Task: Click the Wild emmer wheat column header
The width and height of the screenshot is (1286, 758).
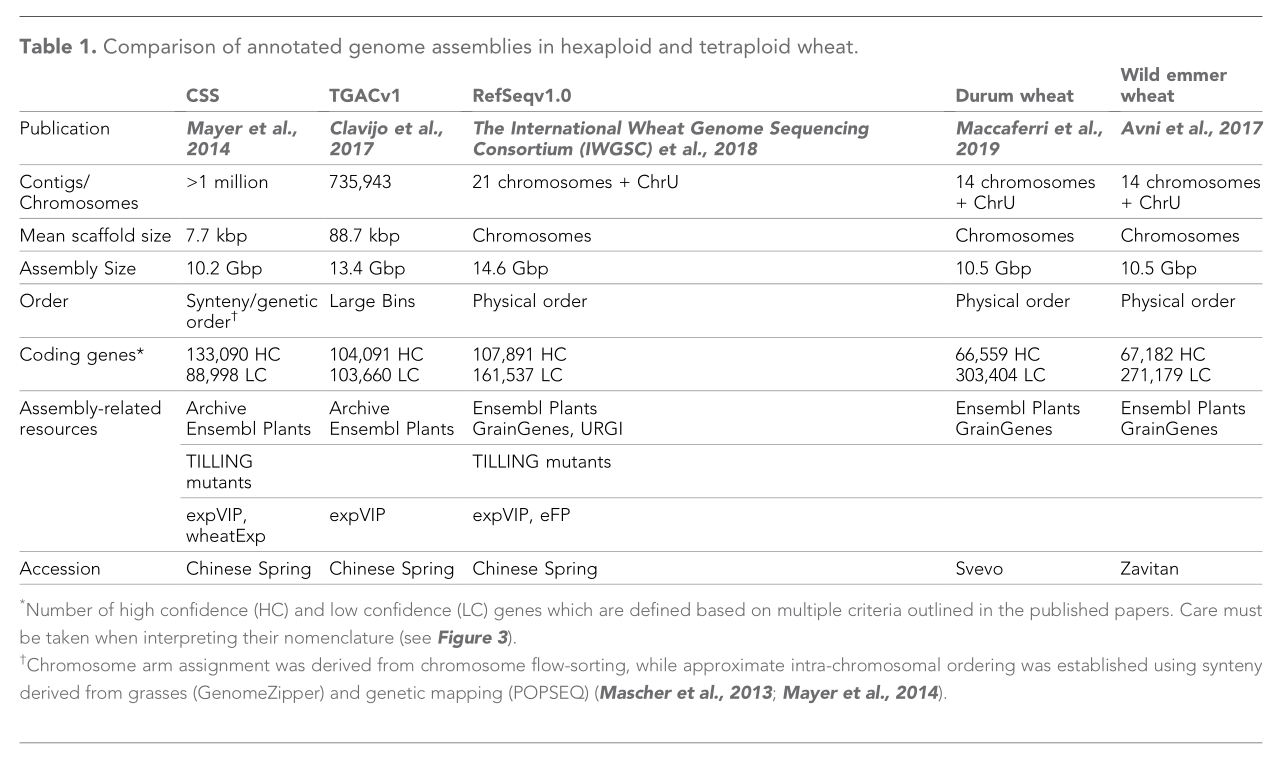Action: (x=1173, y=85)
